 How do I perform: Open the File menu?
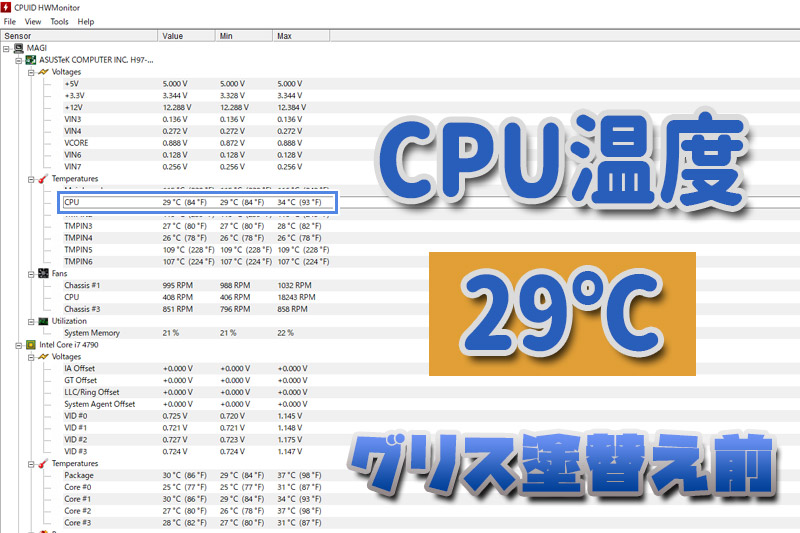pyautogui.click(x=10, y=21)
